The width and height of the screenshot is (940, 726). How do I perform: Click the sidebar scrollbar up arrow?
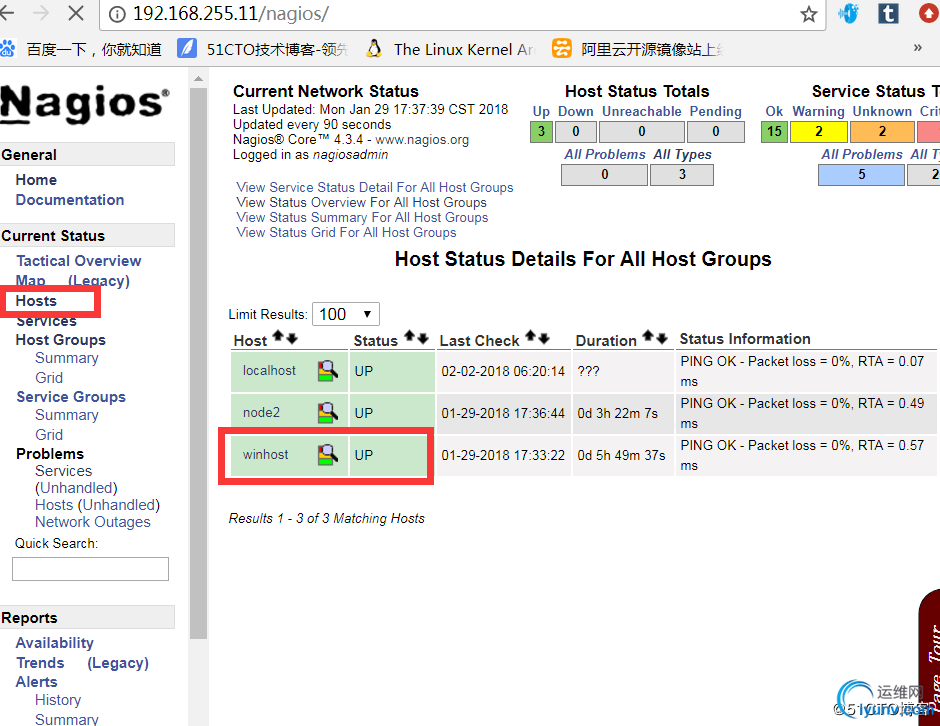[198, 79]
